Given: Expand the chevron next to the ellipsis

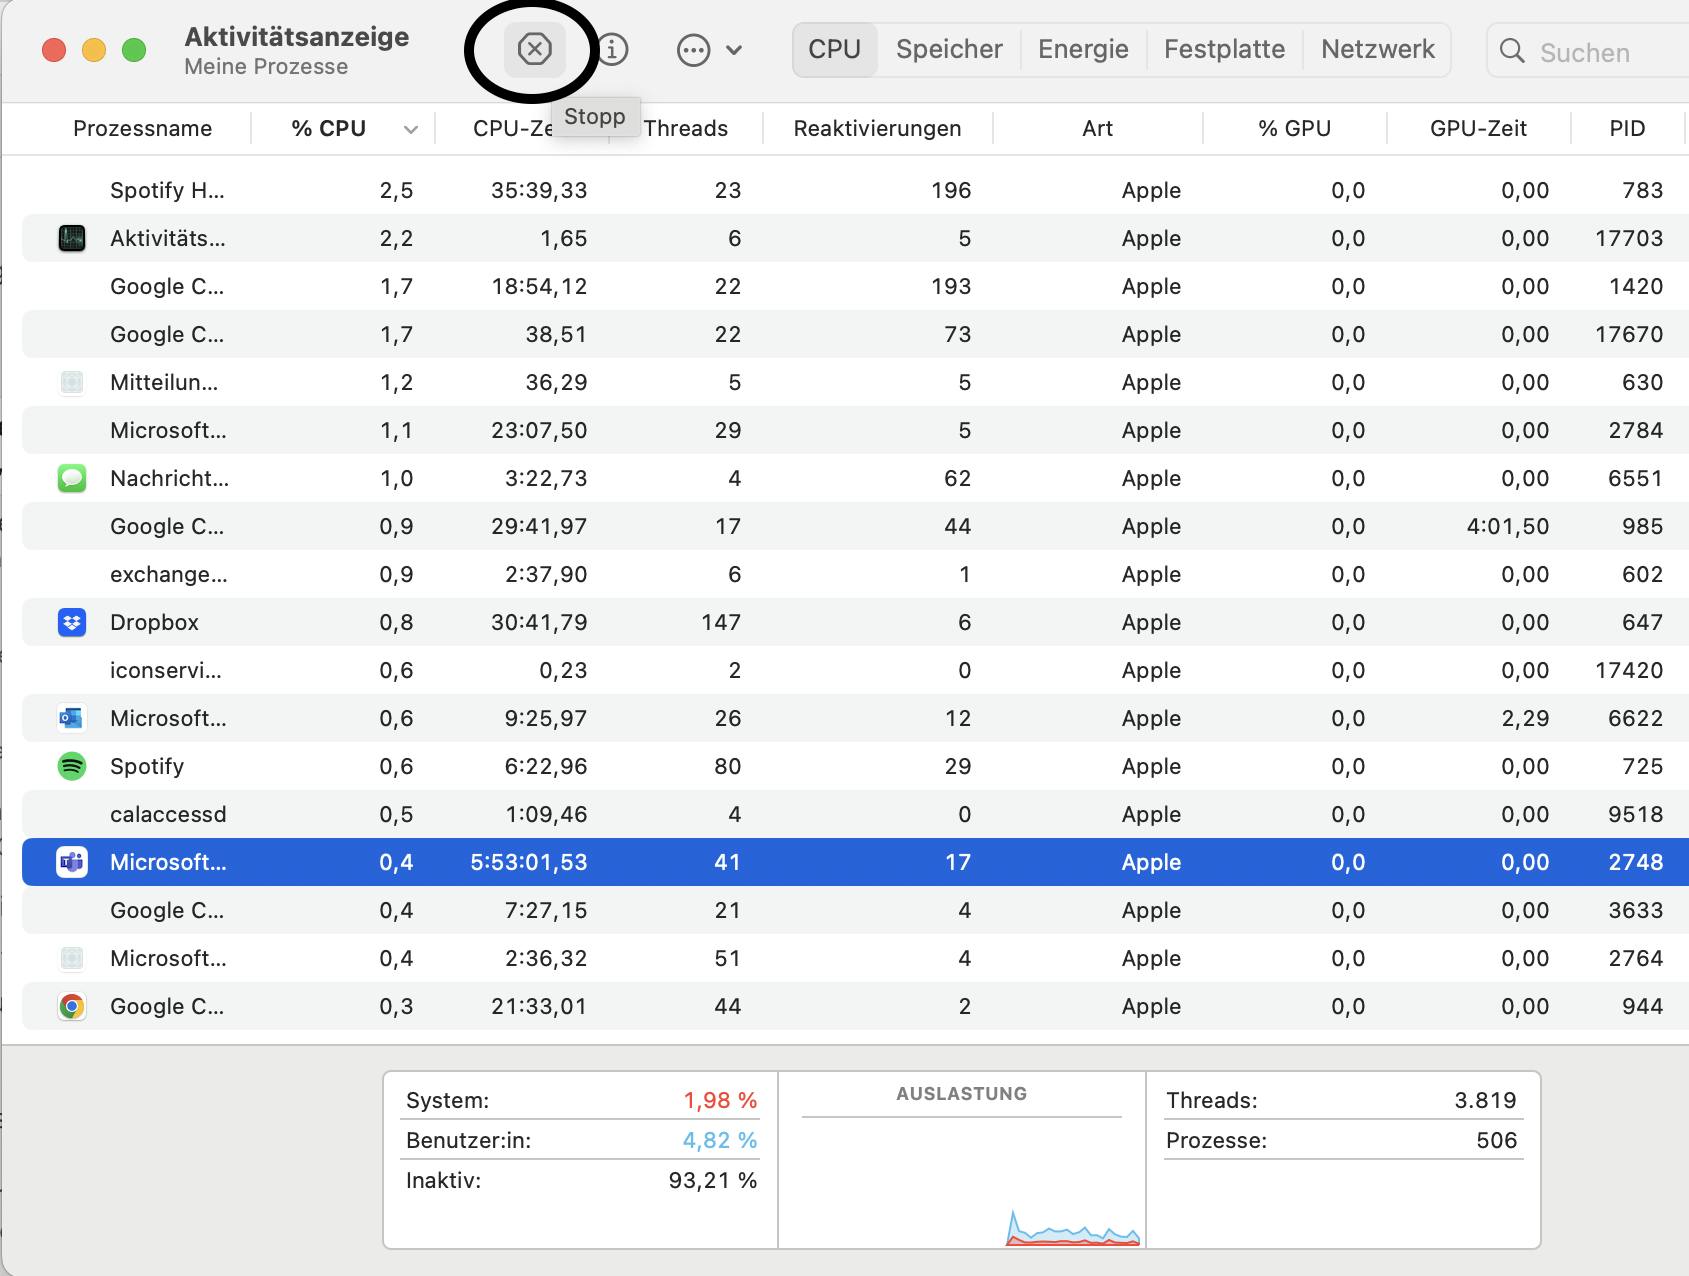Looking at the screenshot, I should [734, 50].
